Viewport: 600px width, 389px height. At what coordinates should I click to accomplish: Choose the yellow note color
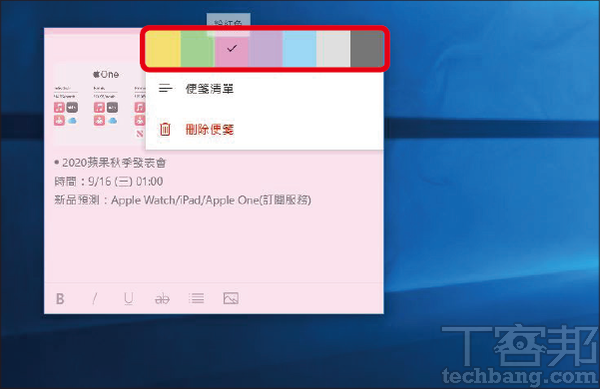pyautogui.click(x=163, y=49)
